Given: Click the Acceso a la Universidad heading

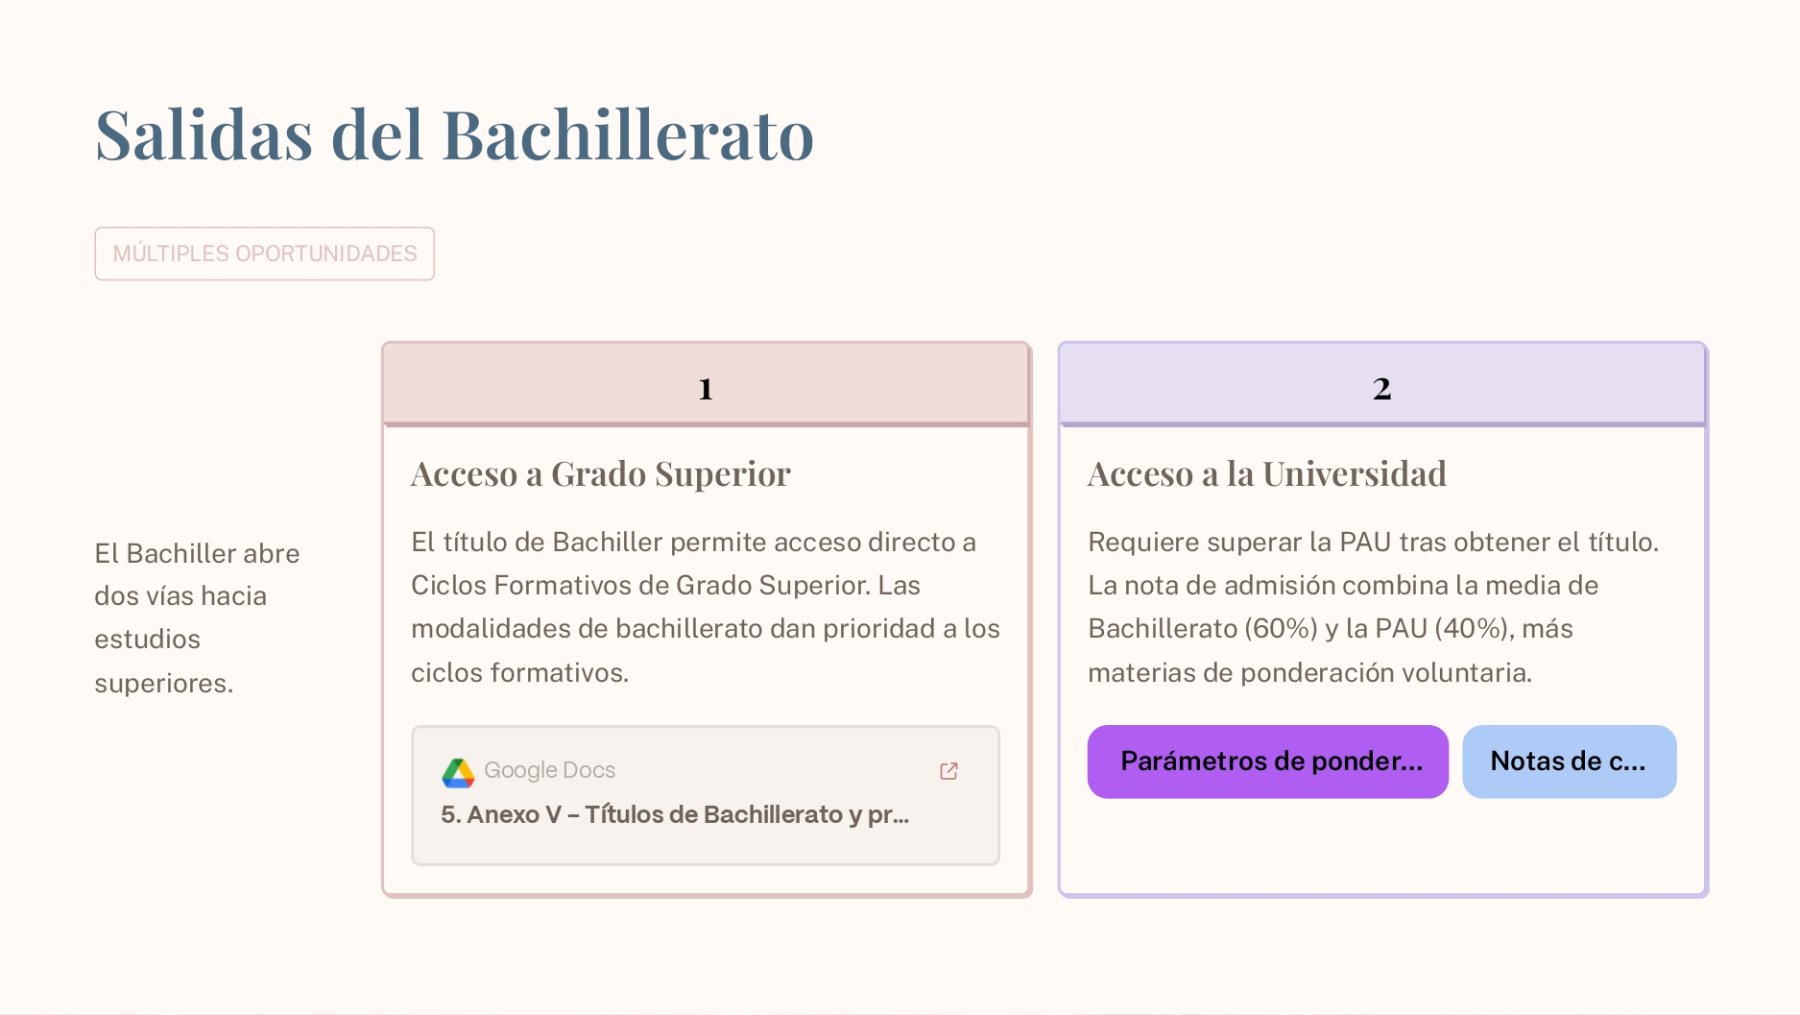Looking at the screenshot, I should tap(1267, 474).
